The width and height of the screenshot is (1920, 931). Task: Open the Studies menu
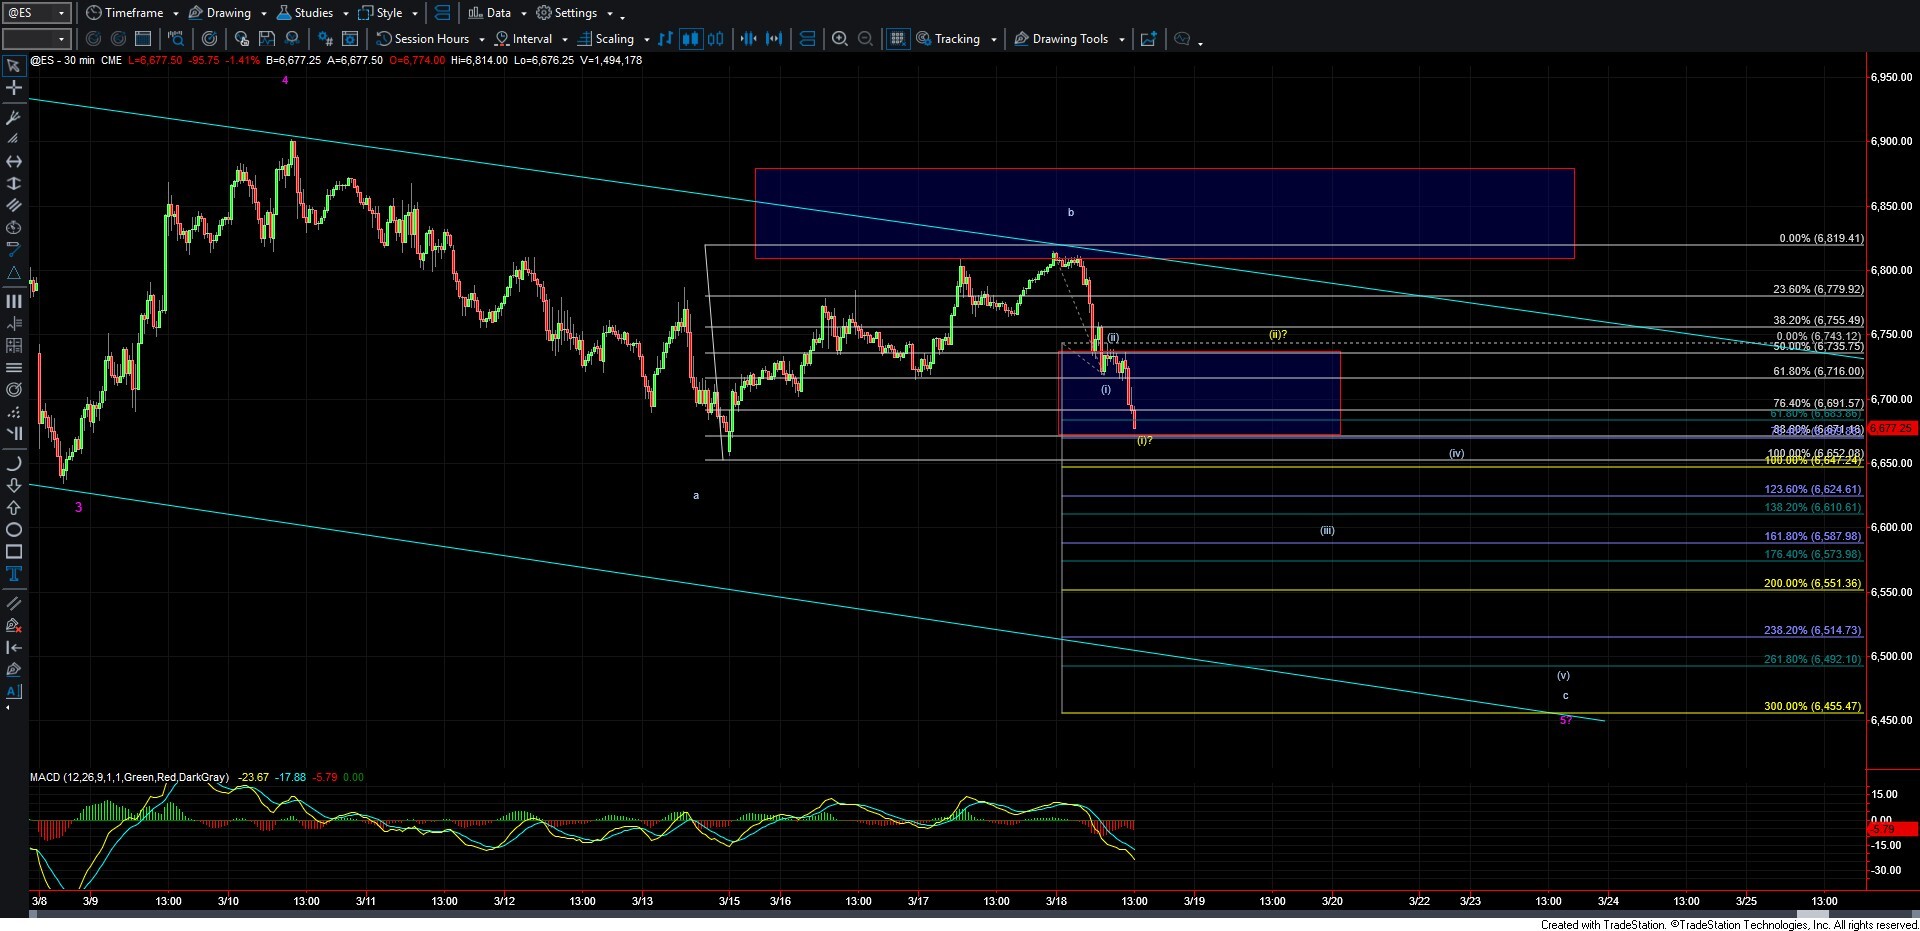tap(313, 13)
